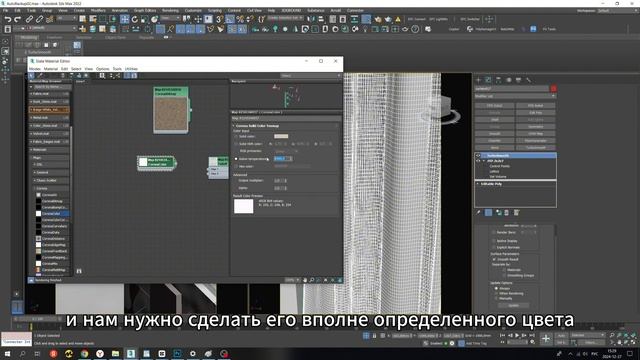
Task: Open File Explorer from the taskbar
Action: click(116, 353)
